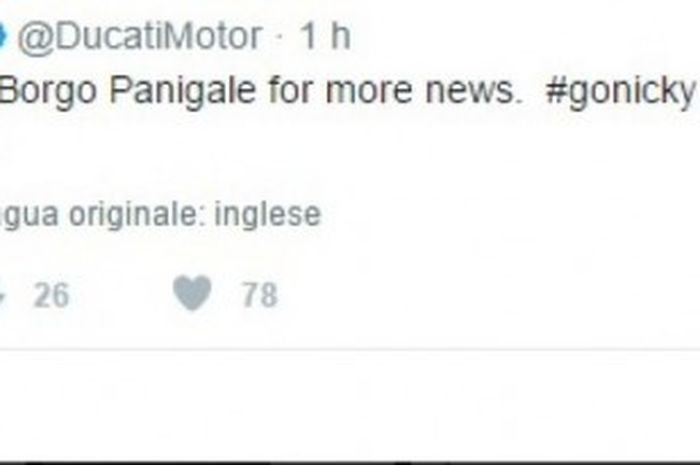
Task: Click the dot separator after @DucatiMotor
Action: coord(280,37)
